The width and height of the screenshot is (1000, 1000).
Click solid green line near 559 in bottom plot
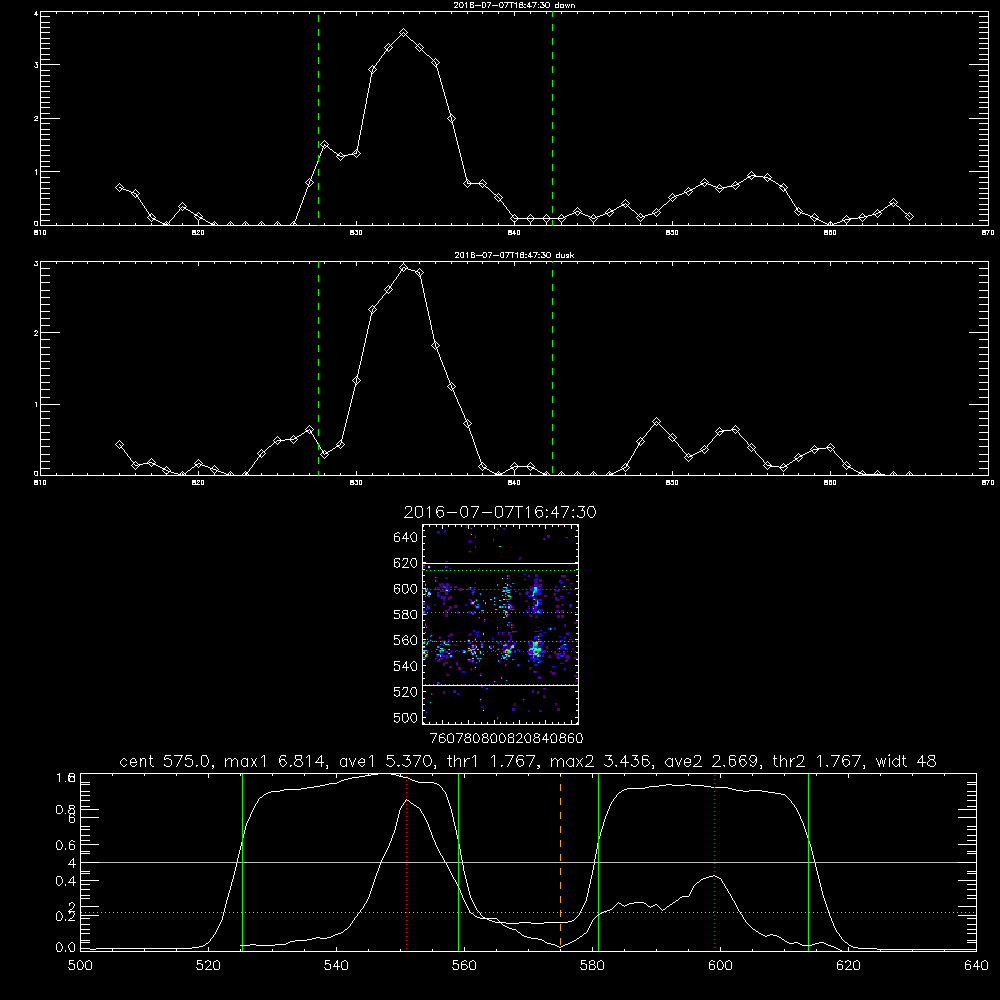(459, 861)
